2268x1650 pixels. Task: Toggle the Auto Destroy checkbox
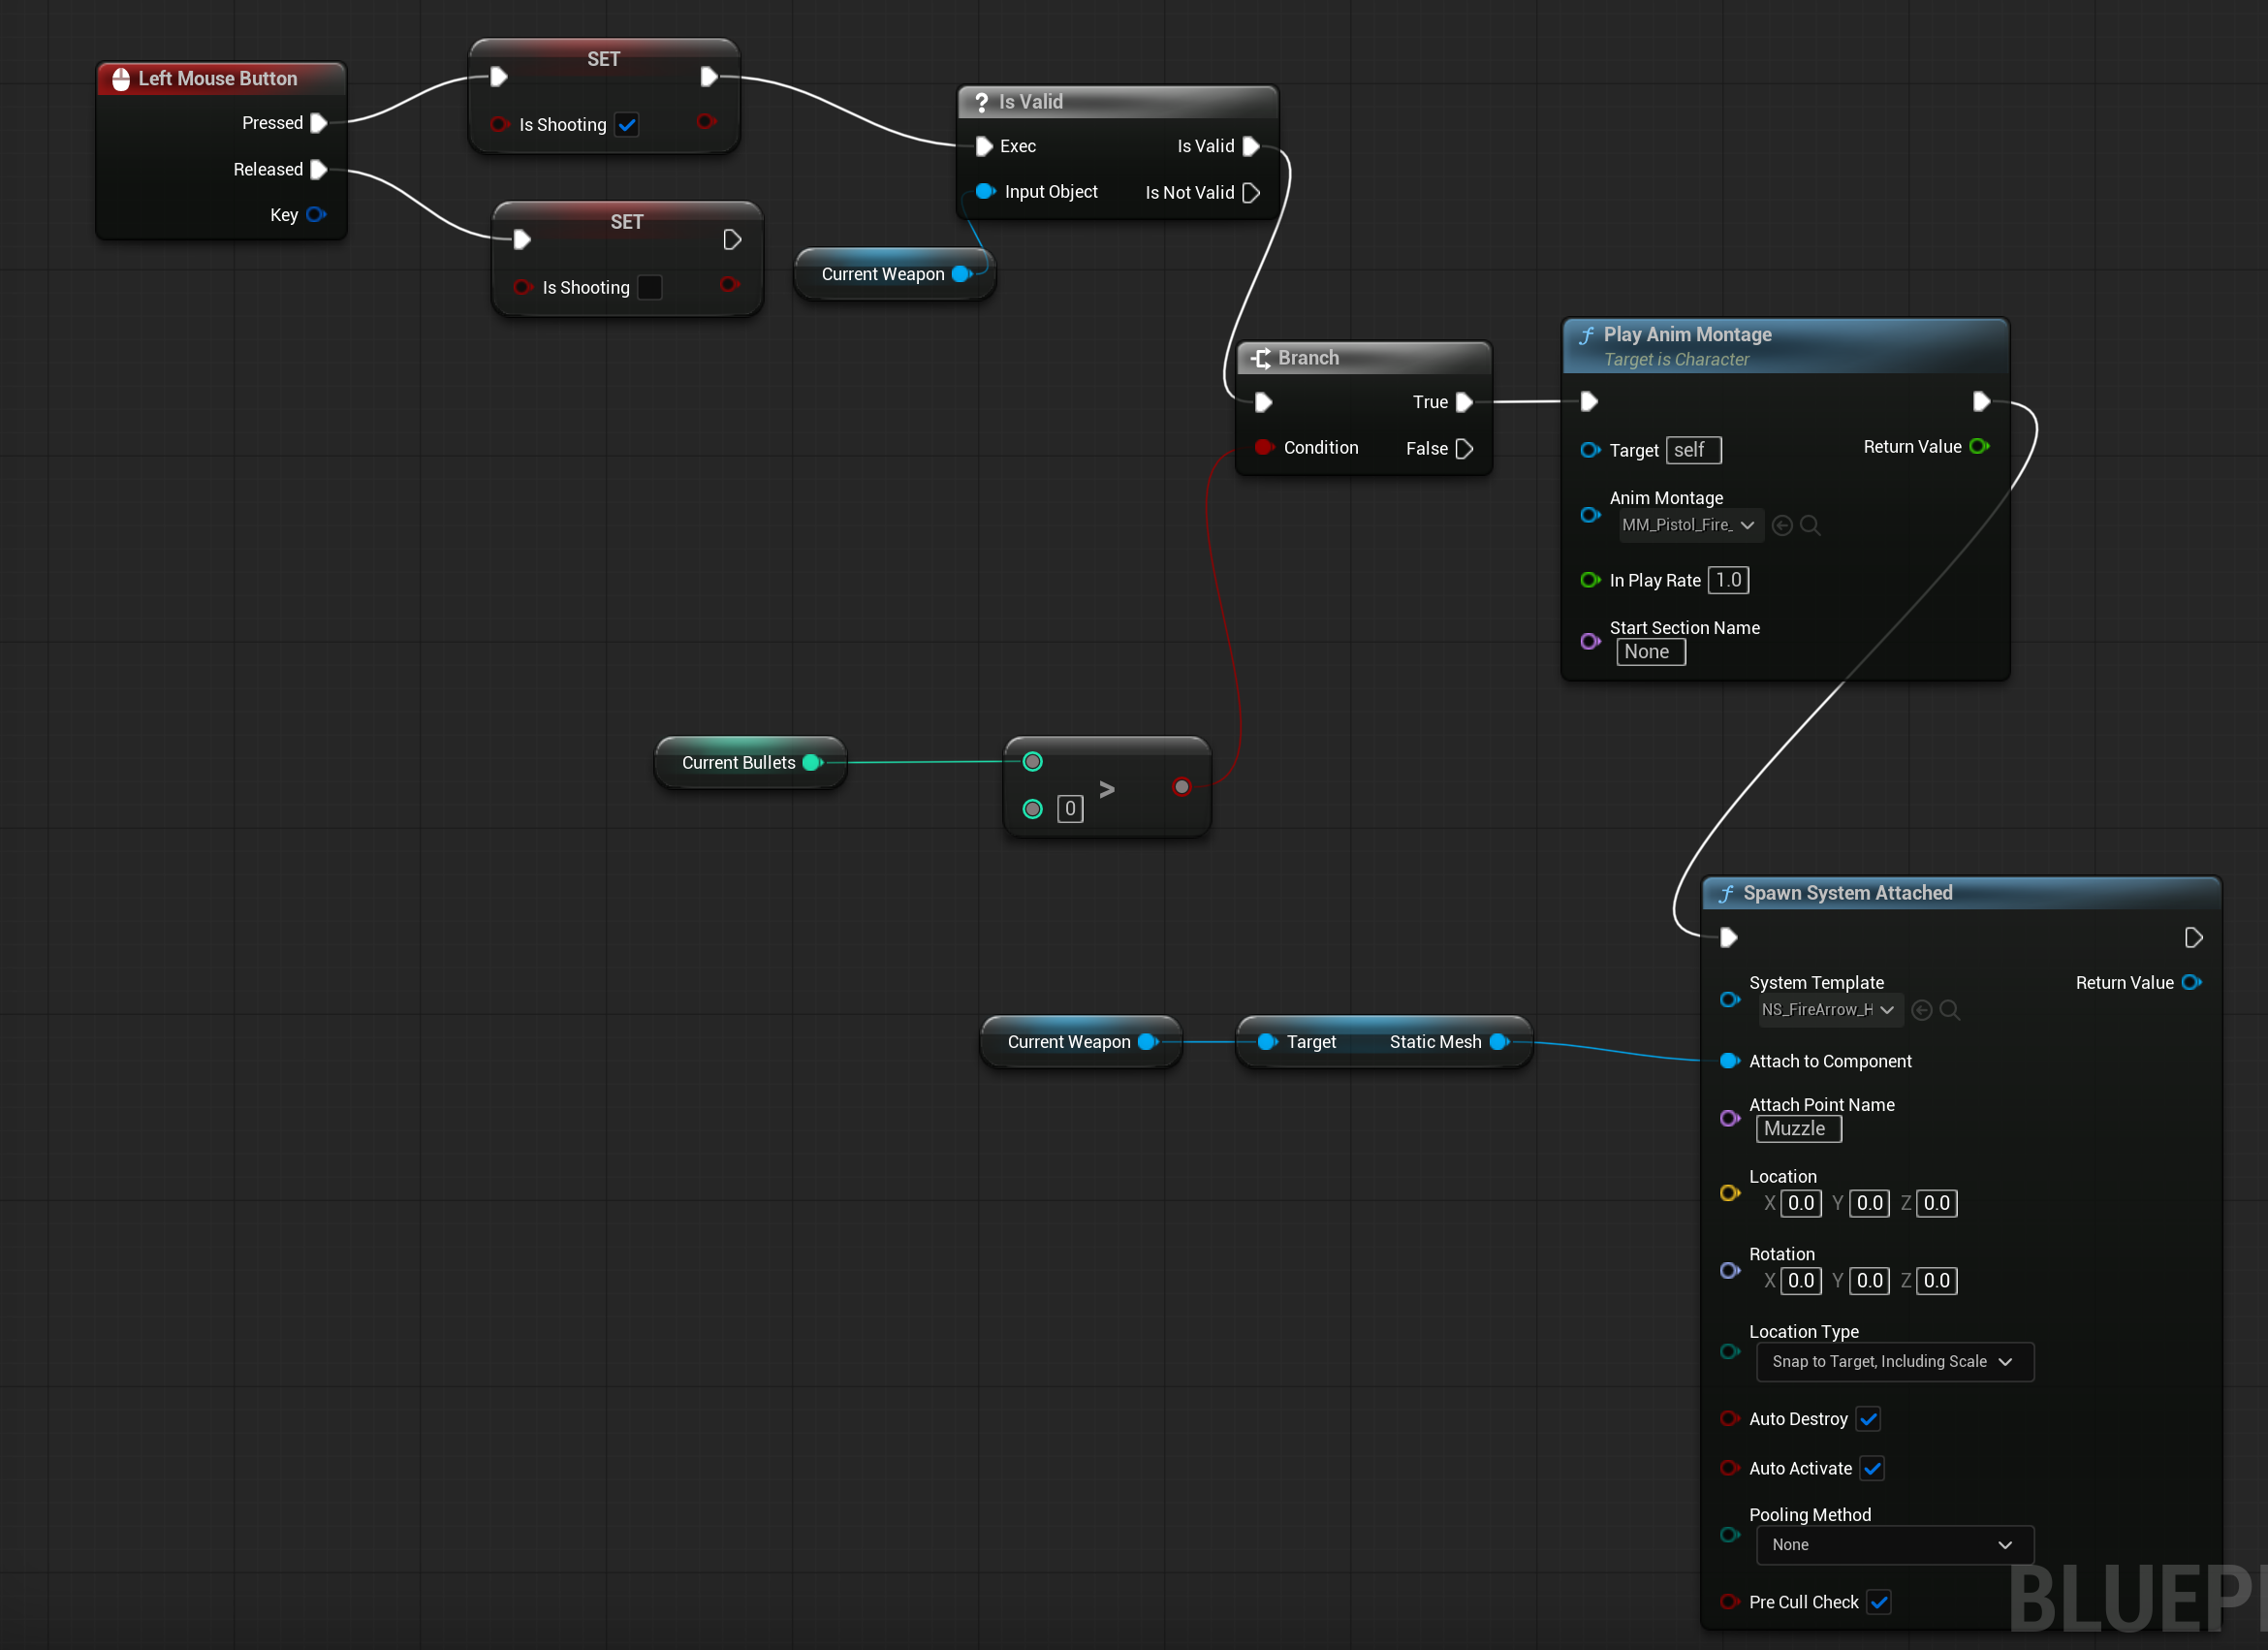(1868, 1419)
